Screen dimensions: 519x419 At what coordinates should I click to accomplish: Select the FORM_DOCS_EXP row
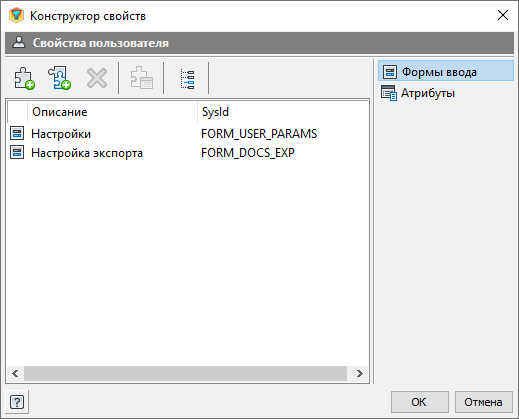(x=188, y=153)
